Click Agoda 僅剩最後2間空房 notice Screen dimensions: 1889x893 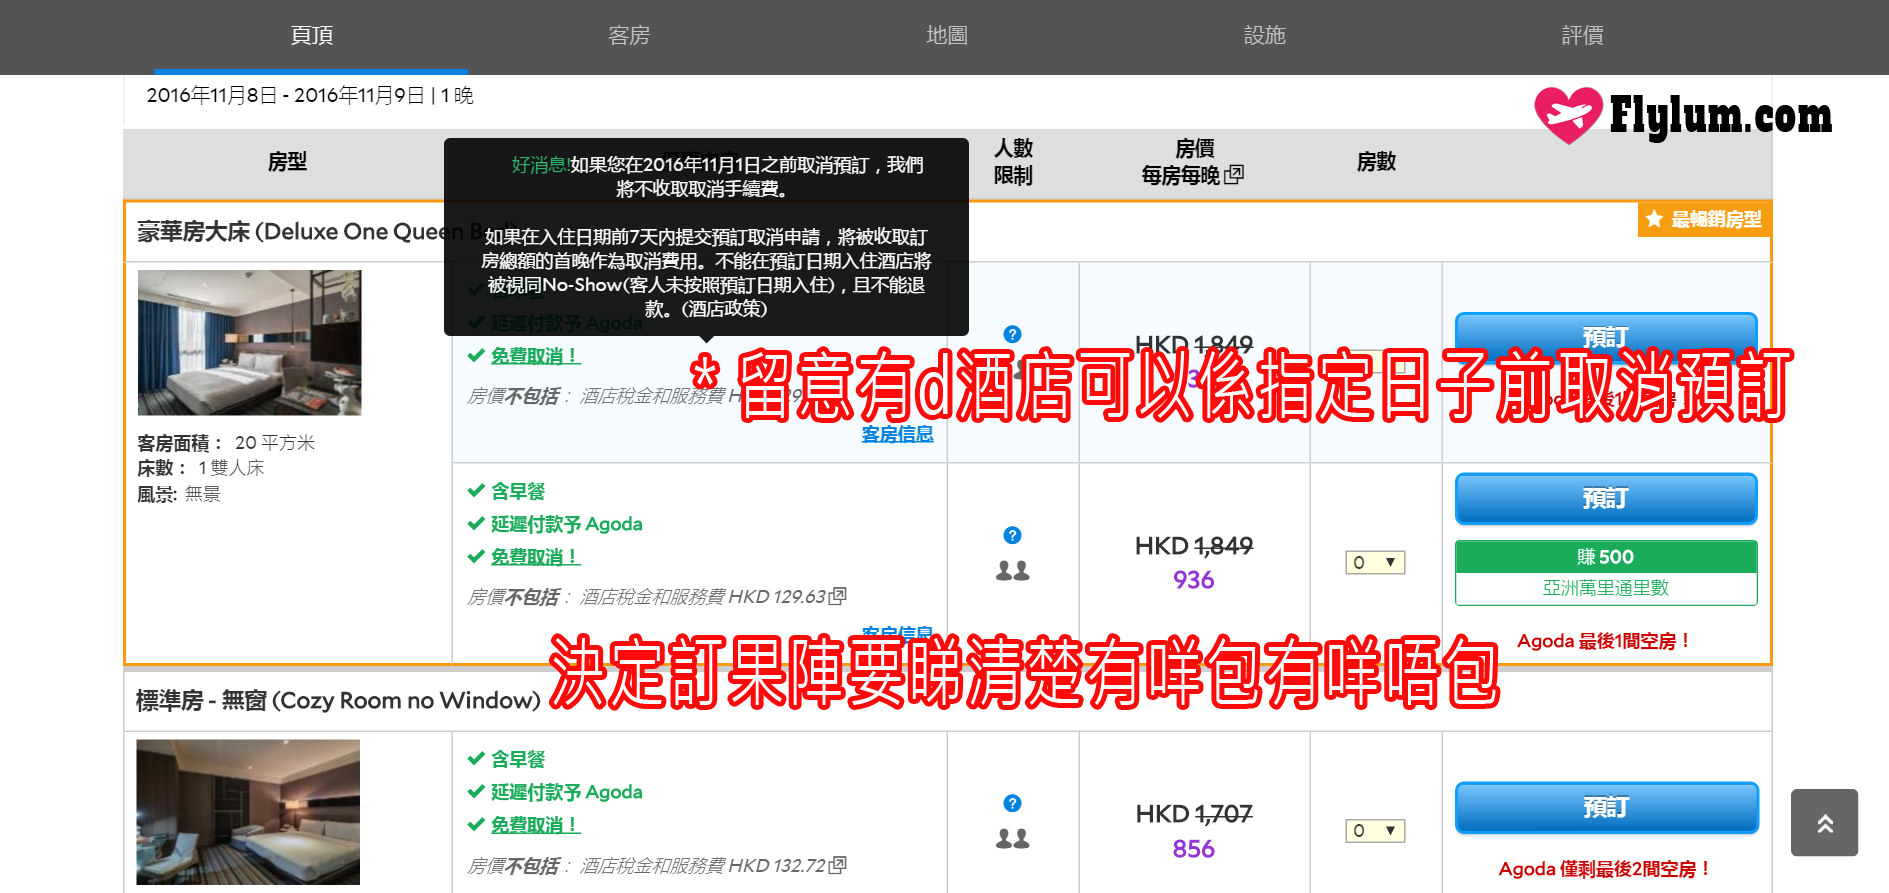tap(1604, 869)
